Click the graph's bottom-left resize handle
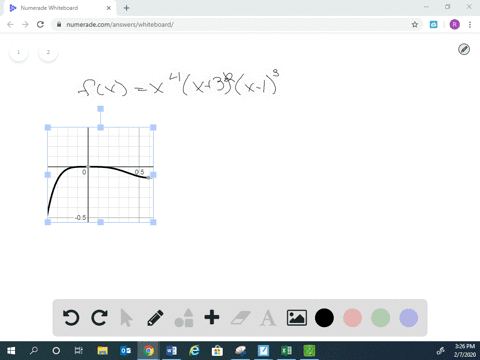The width and height of the screenshot is (480, 360). click(48, 222)
